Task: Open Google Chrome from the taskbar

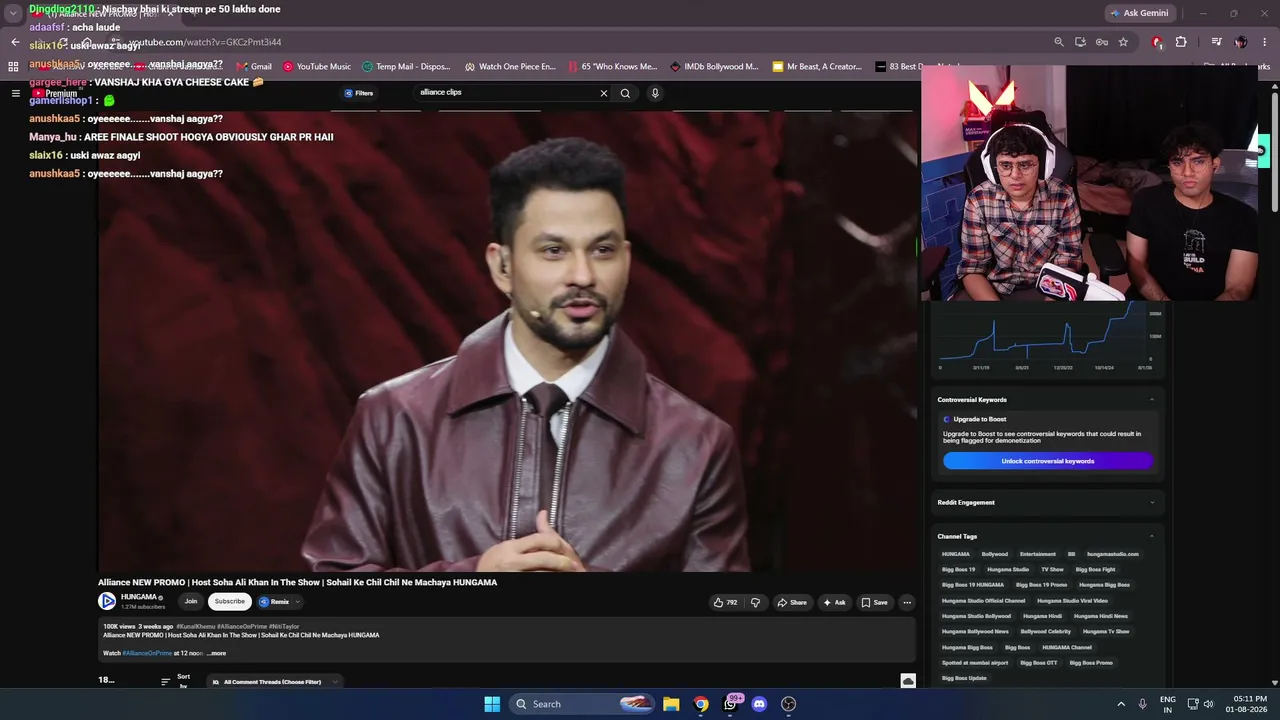Action: click(701, 704)
